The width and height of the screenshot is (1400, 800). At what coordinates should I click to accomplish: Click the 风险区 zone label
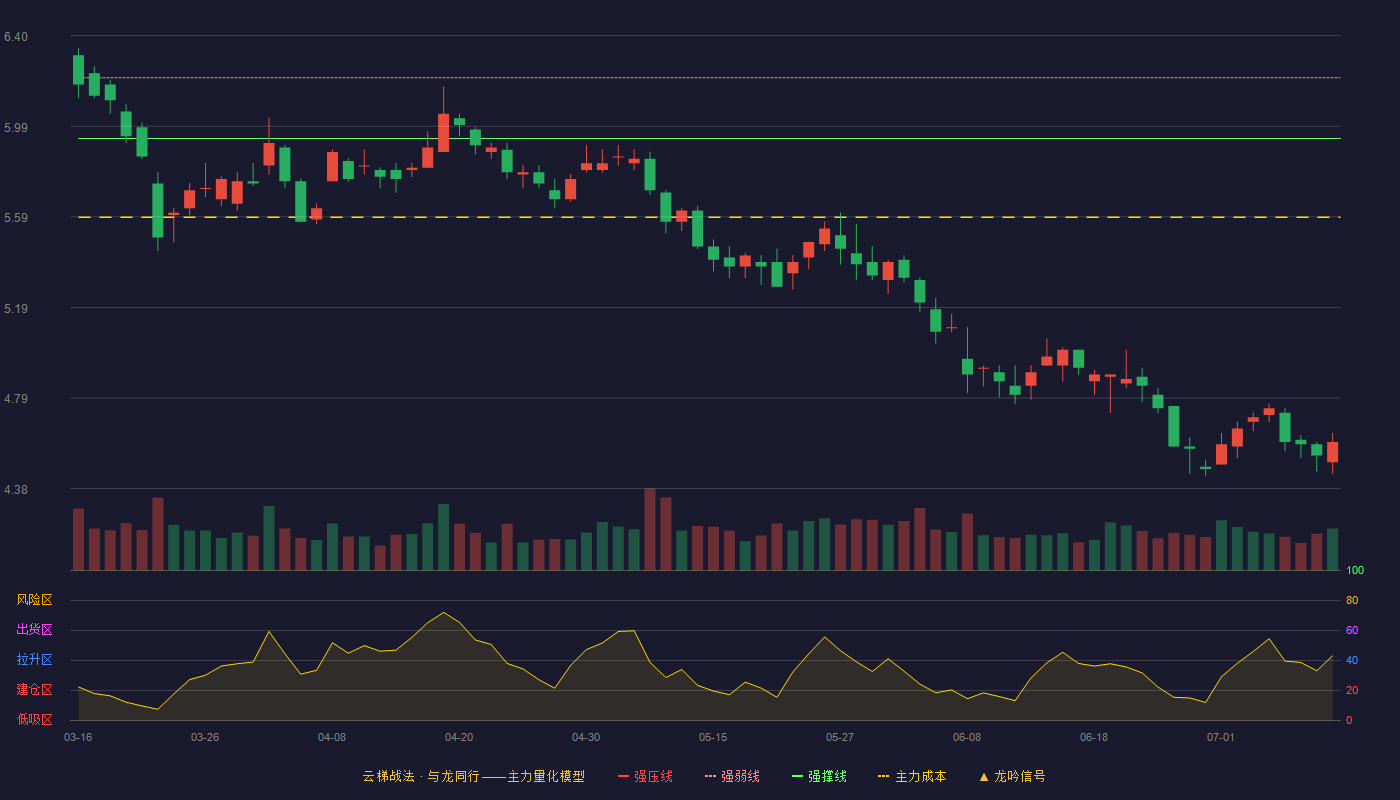34,600
